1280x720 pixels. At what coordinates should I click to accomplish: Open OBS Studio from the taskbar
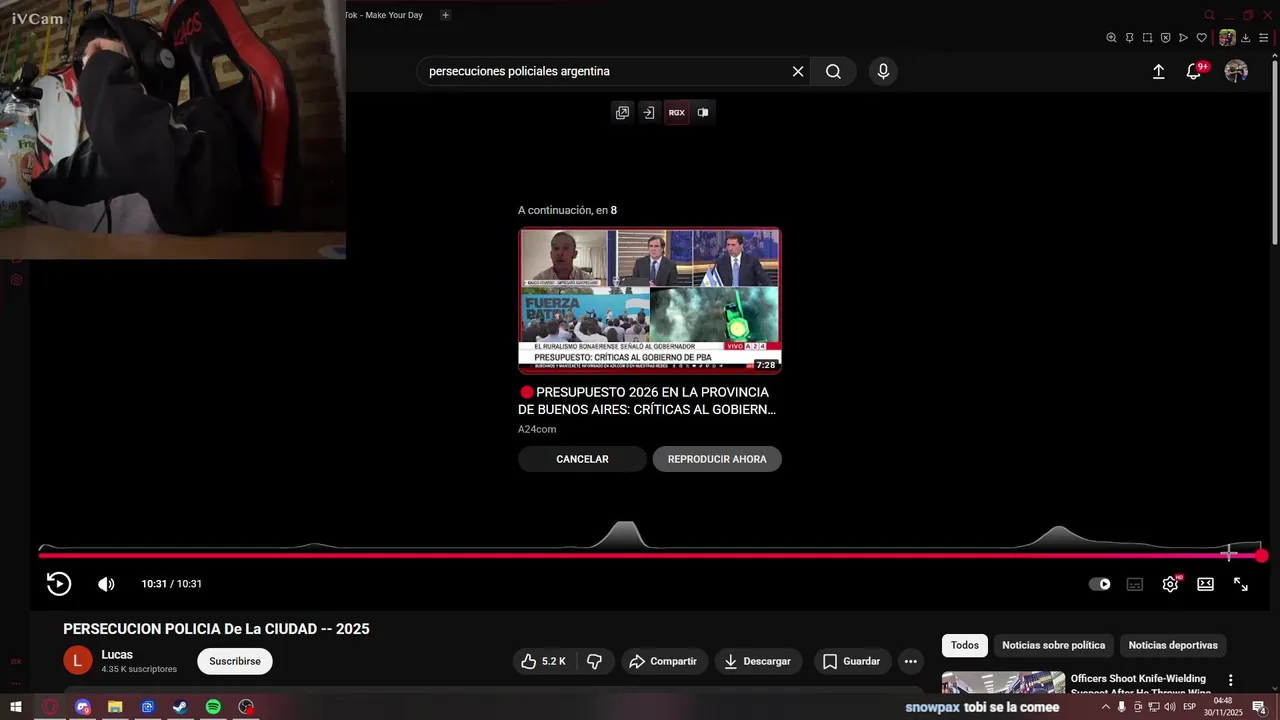[x=246, y=707]
